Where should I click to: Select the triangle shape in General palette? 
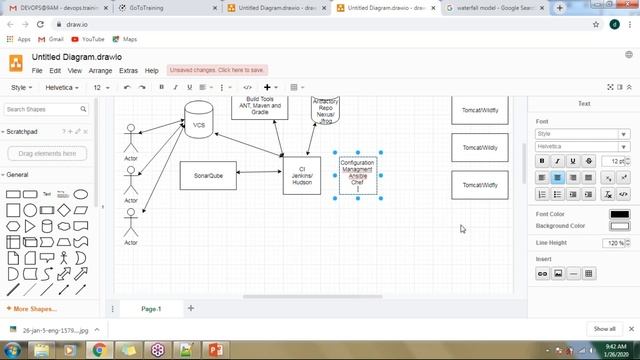click(30, 226)
